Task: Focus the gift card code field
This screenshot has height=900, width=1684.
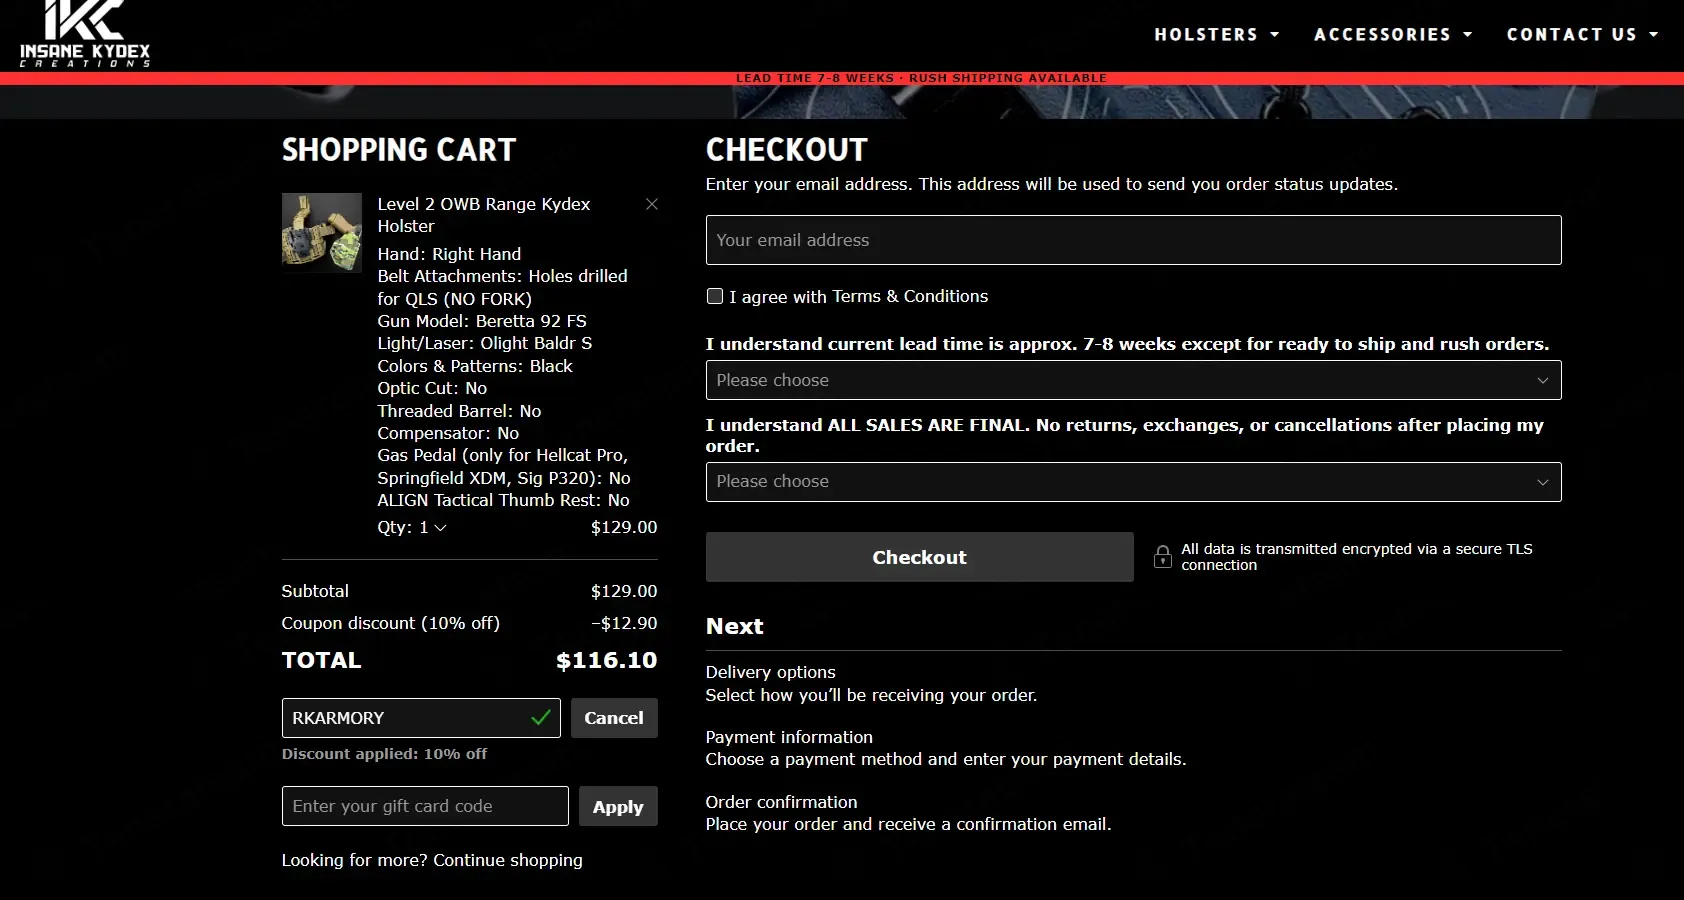Action: (x=425, y=806)
